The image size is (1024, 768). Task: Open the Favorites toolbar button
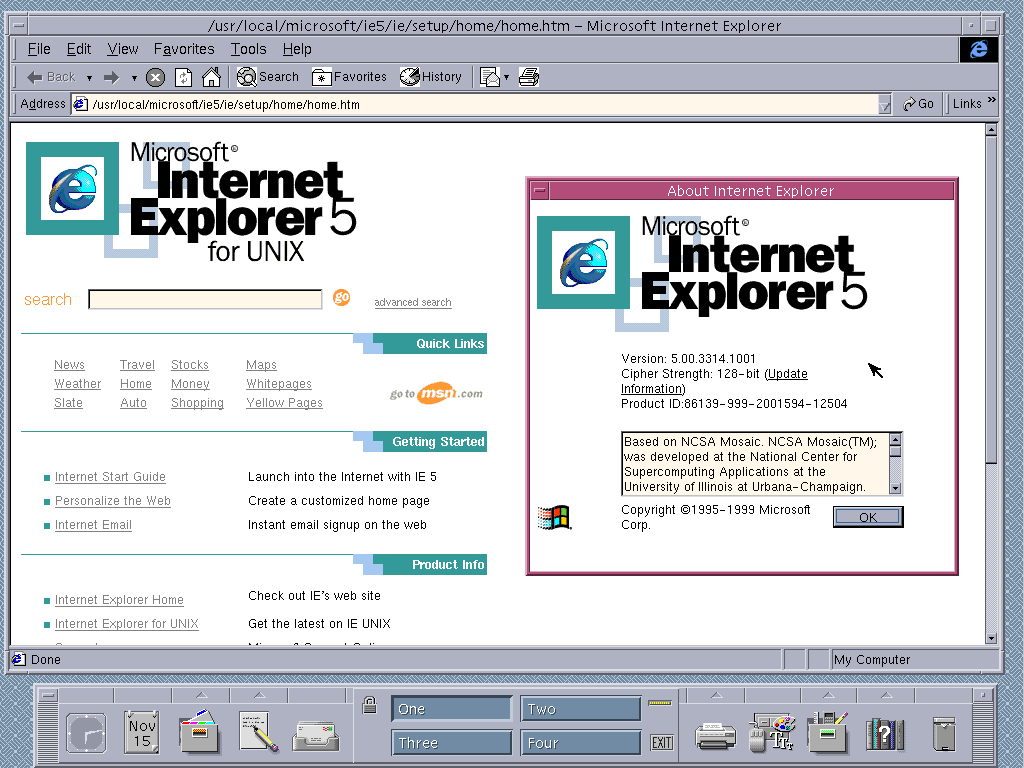coord(349,77)
